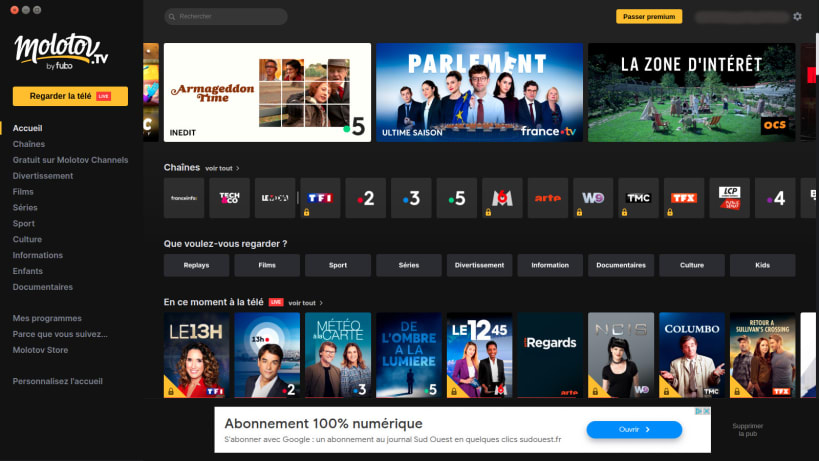Open the Regards Arte thumbnail
The height and width of the screenshot is (461, 819).
click(550, 355)
